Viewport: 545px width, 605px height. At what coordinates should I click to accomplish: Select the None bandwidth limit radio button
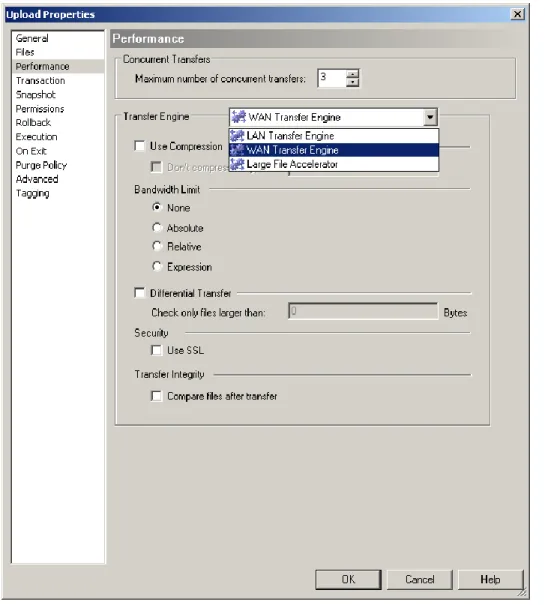tap(157, 207)
